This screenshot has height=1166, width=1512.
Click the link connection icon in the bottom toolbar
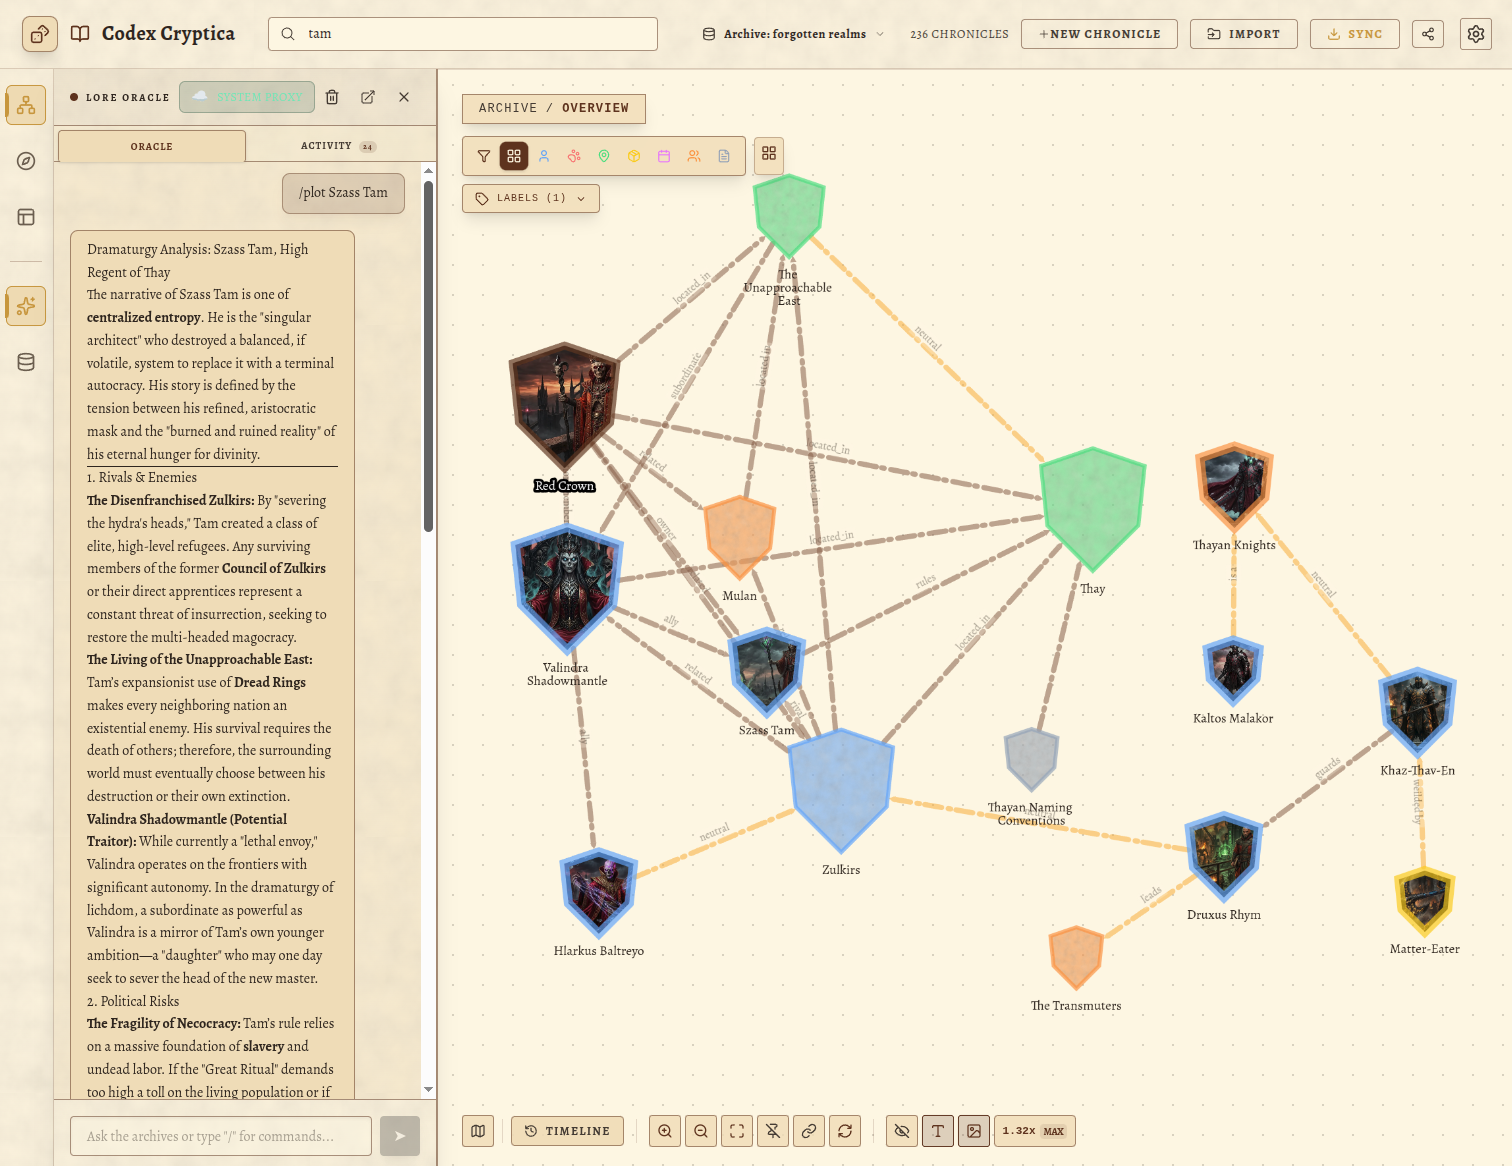[x=809, y=1131]
